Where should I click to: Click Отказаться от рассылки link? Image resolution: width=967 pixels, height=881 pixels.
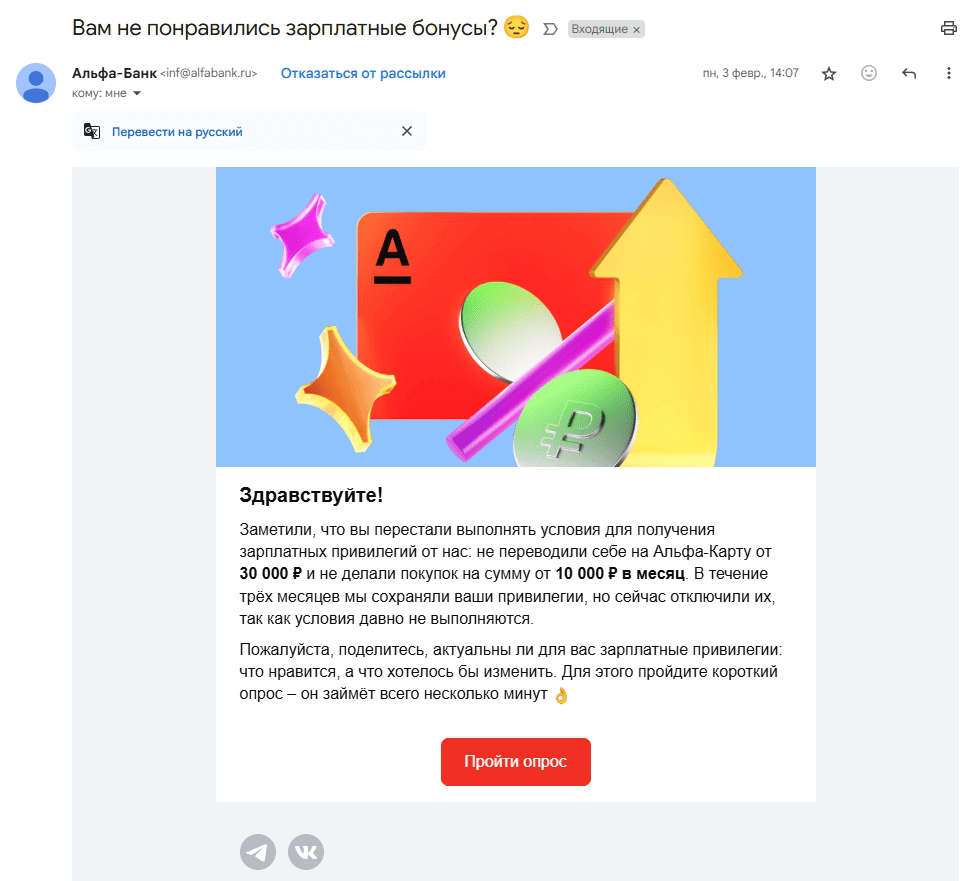tap(363, 73)
